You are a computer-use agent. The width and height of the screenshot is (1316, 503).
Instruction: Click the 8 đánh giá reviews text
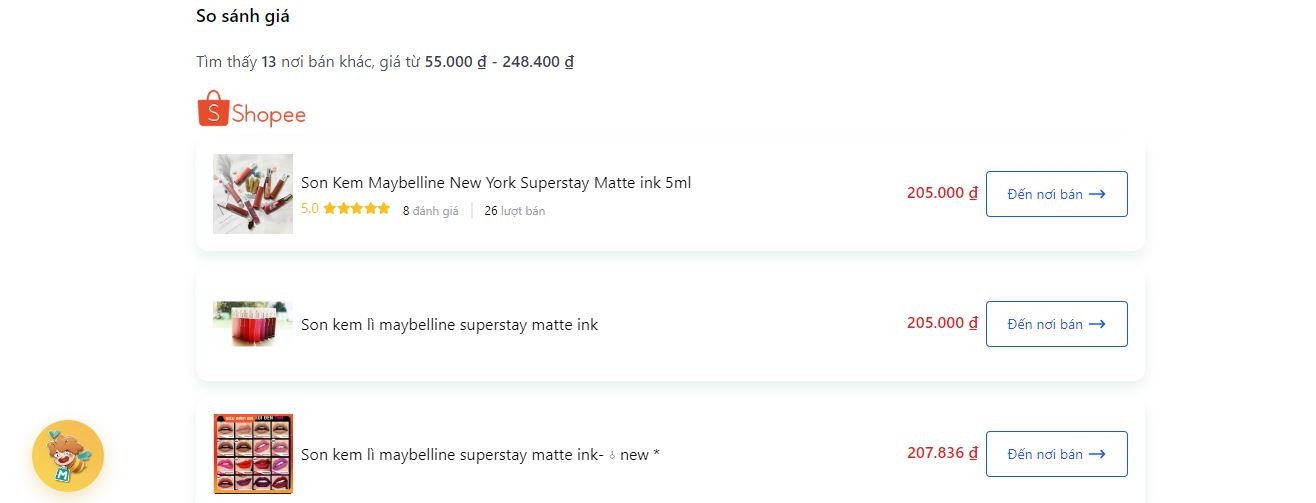click(x=430, y=211)
